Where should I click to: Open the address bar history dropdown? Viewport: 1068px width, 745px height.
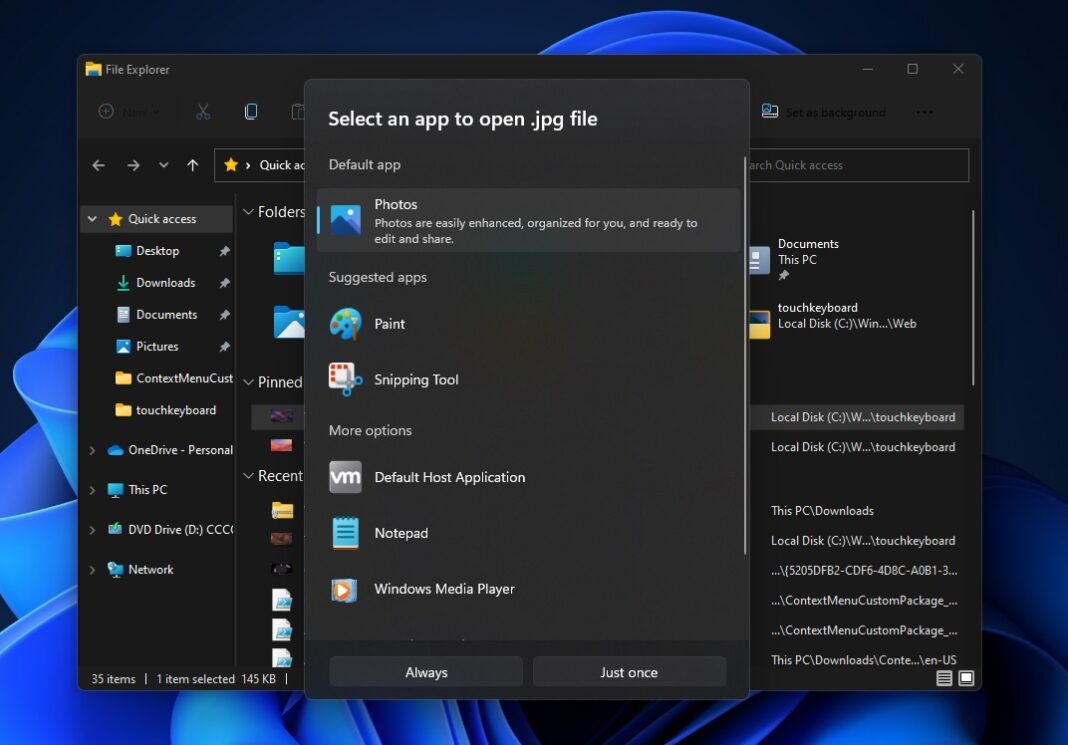tap(163, 165)
